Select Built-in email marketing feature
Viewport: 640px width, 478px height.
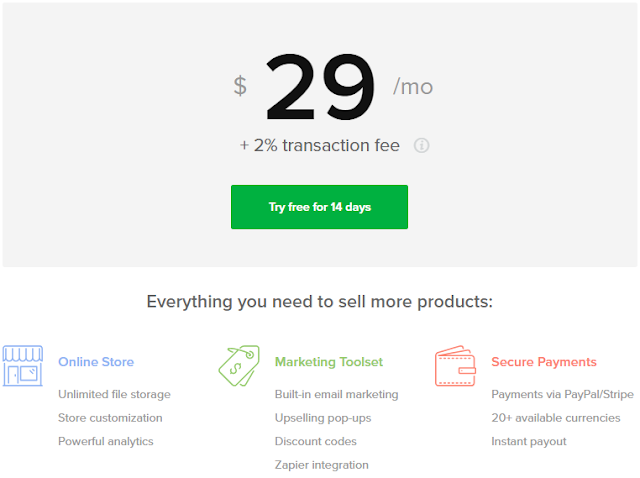click(336, 394)
